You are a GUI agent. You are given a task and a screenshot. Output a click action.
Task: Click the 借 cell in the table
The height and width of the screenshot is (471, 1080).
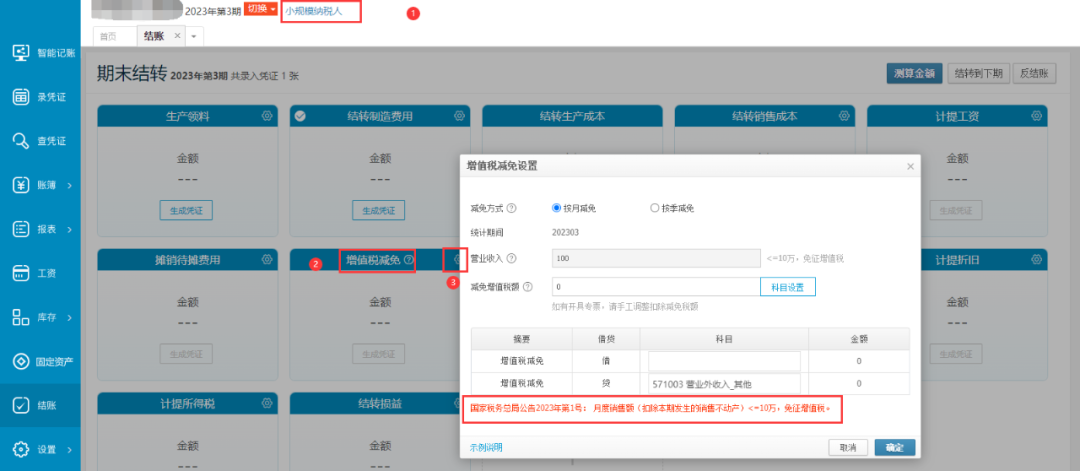coord(606,361)
